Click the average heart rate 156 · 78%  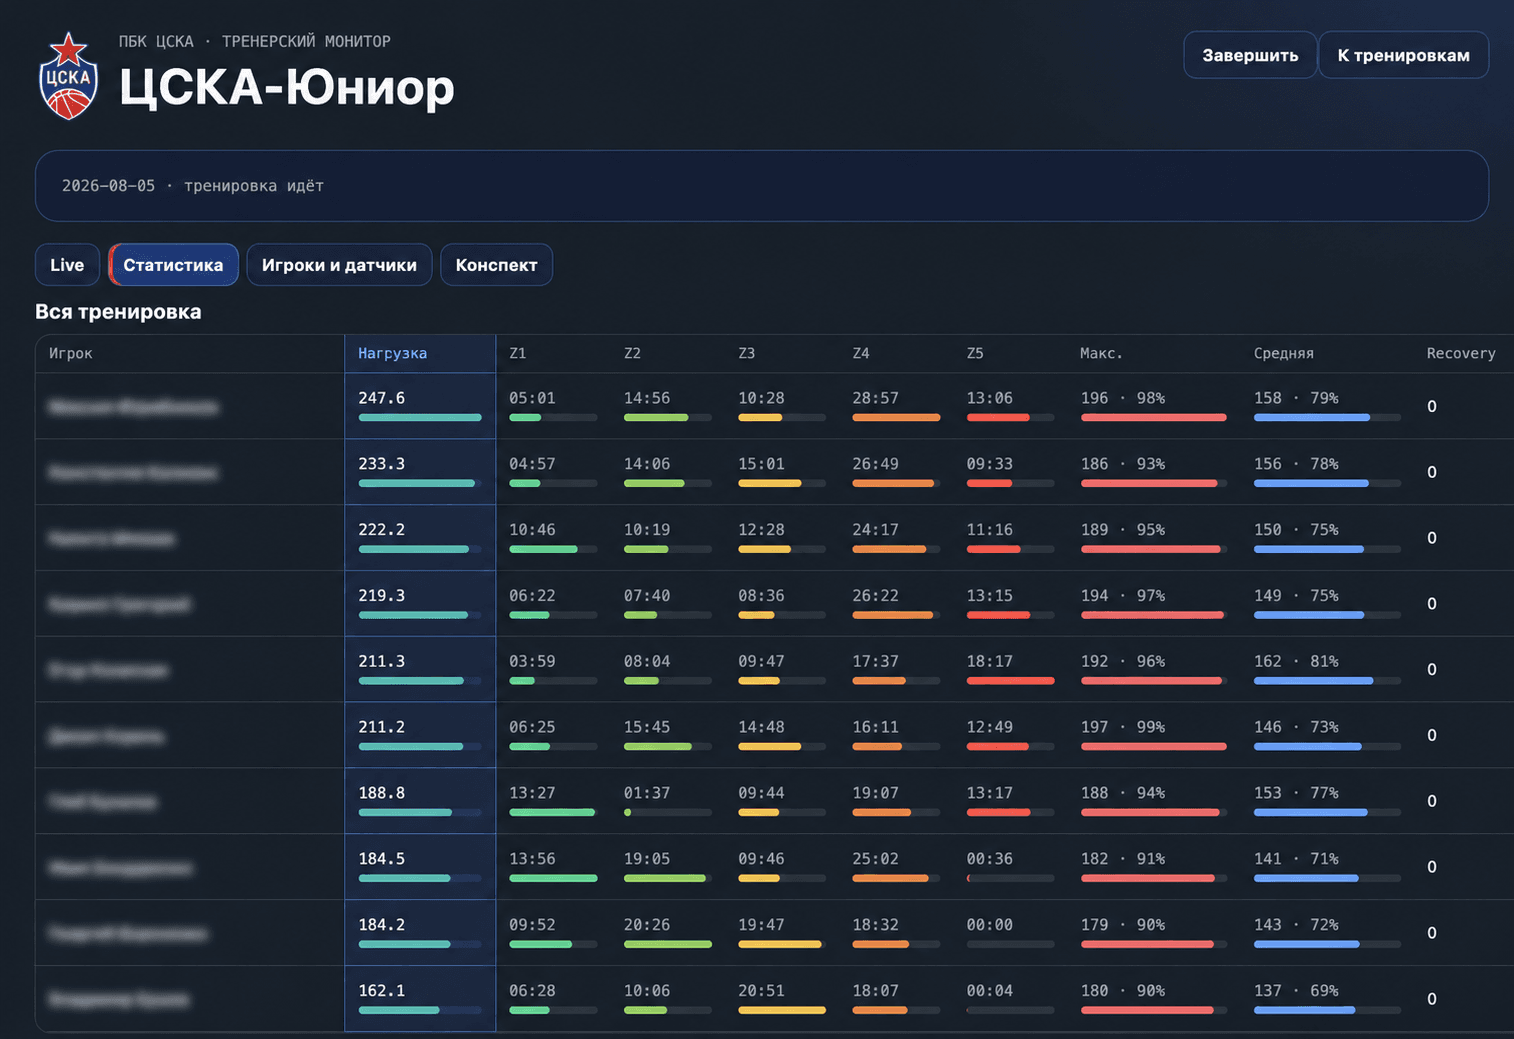coord(1296,464)
